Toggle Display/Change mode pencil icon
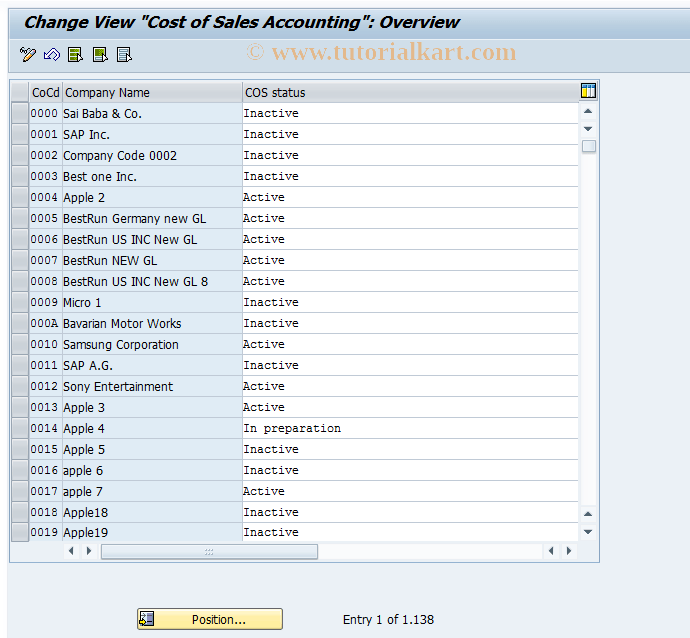The height and width of the screenshot is (638, 690). 28,55
